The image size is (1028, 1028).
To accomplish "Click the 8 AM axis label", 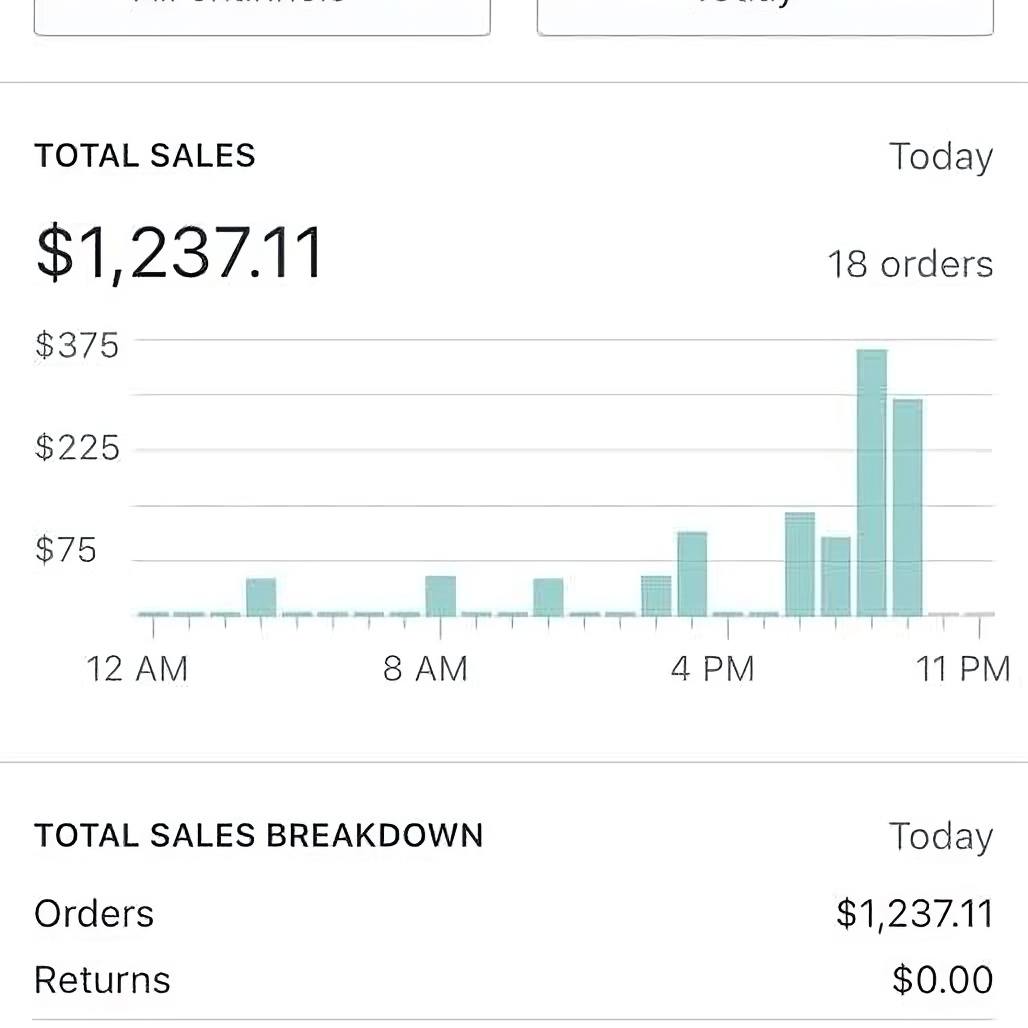I will (425, 669).
